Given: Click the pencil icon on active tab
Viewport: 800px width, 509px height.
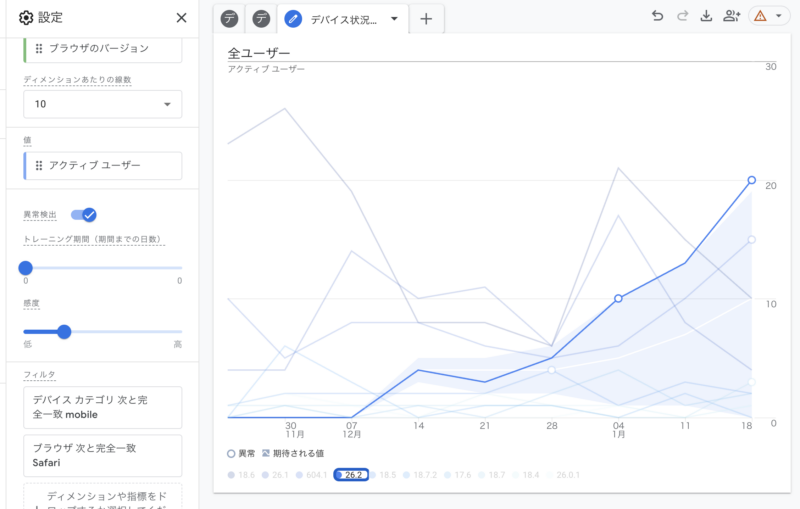Looking at the screenshot, I should point(293,19).
